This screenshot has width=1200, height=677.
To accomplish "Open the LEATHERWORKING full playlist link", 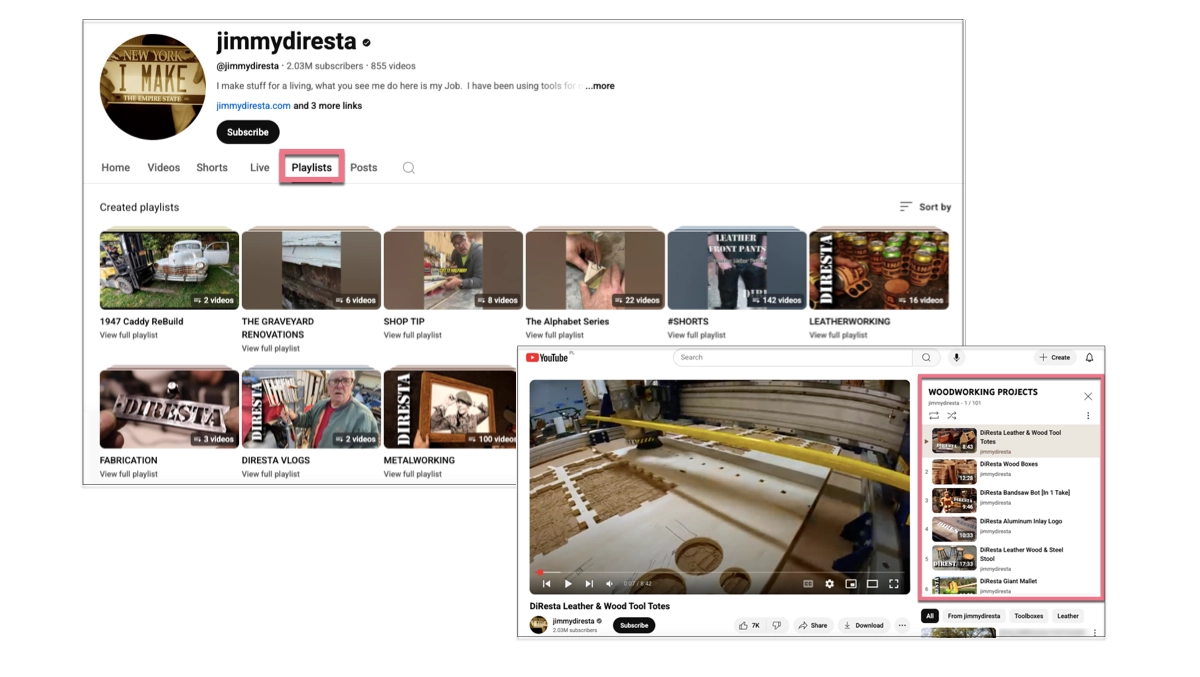I will click(x=838, y=335).
